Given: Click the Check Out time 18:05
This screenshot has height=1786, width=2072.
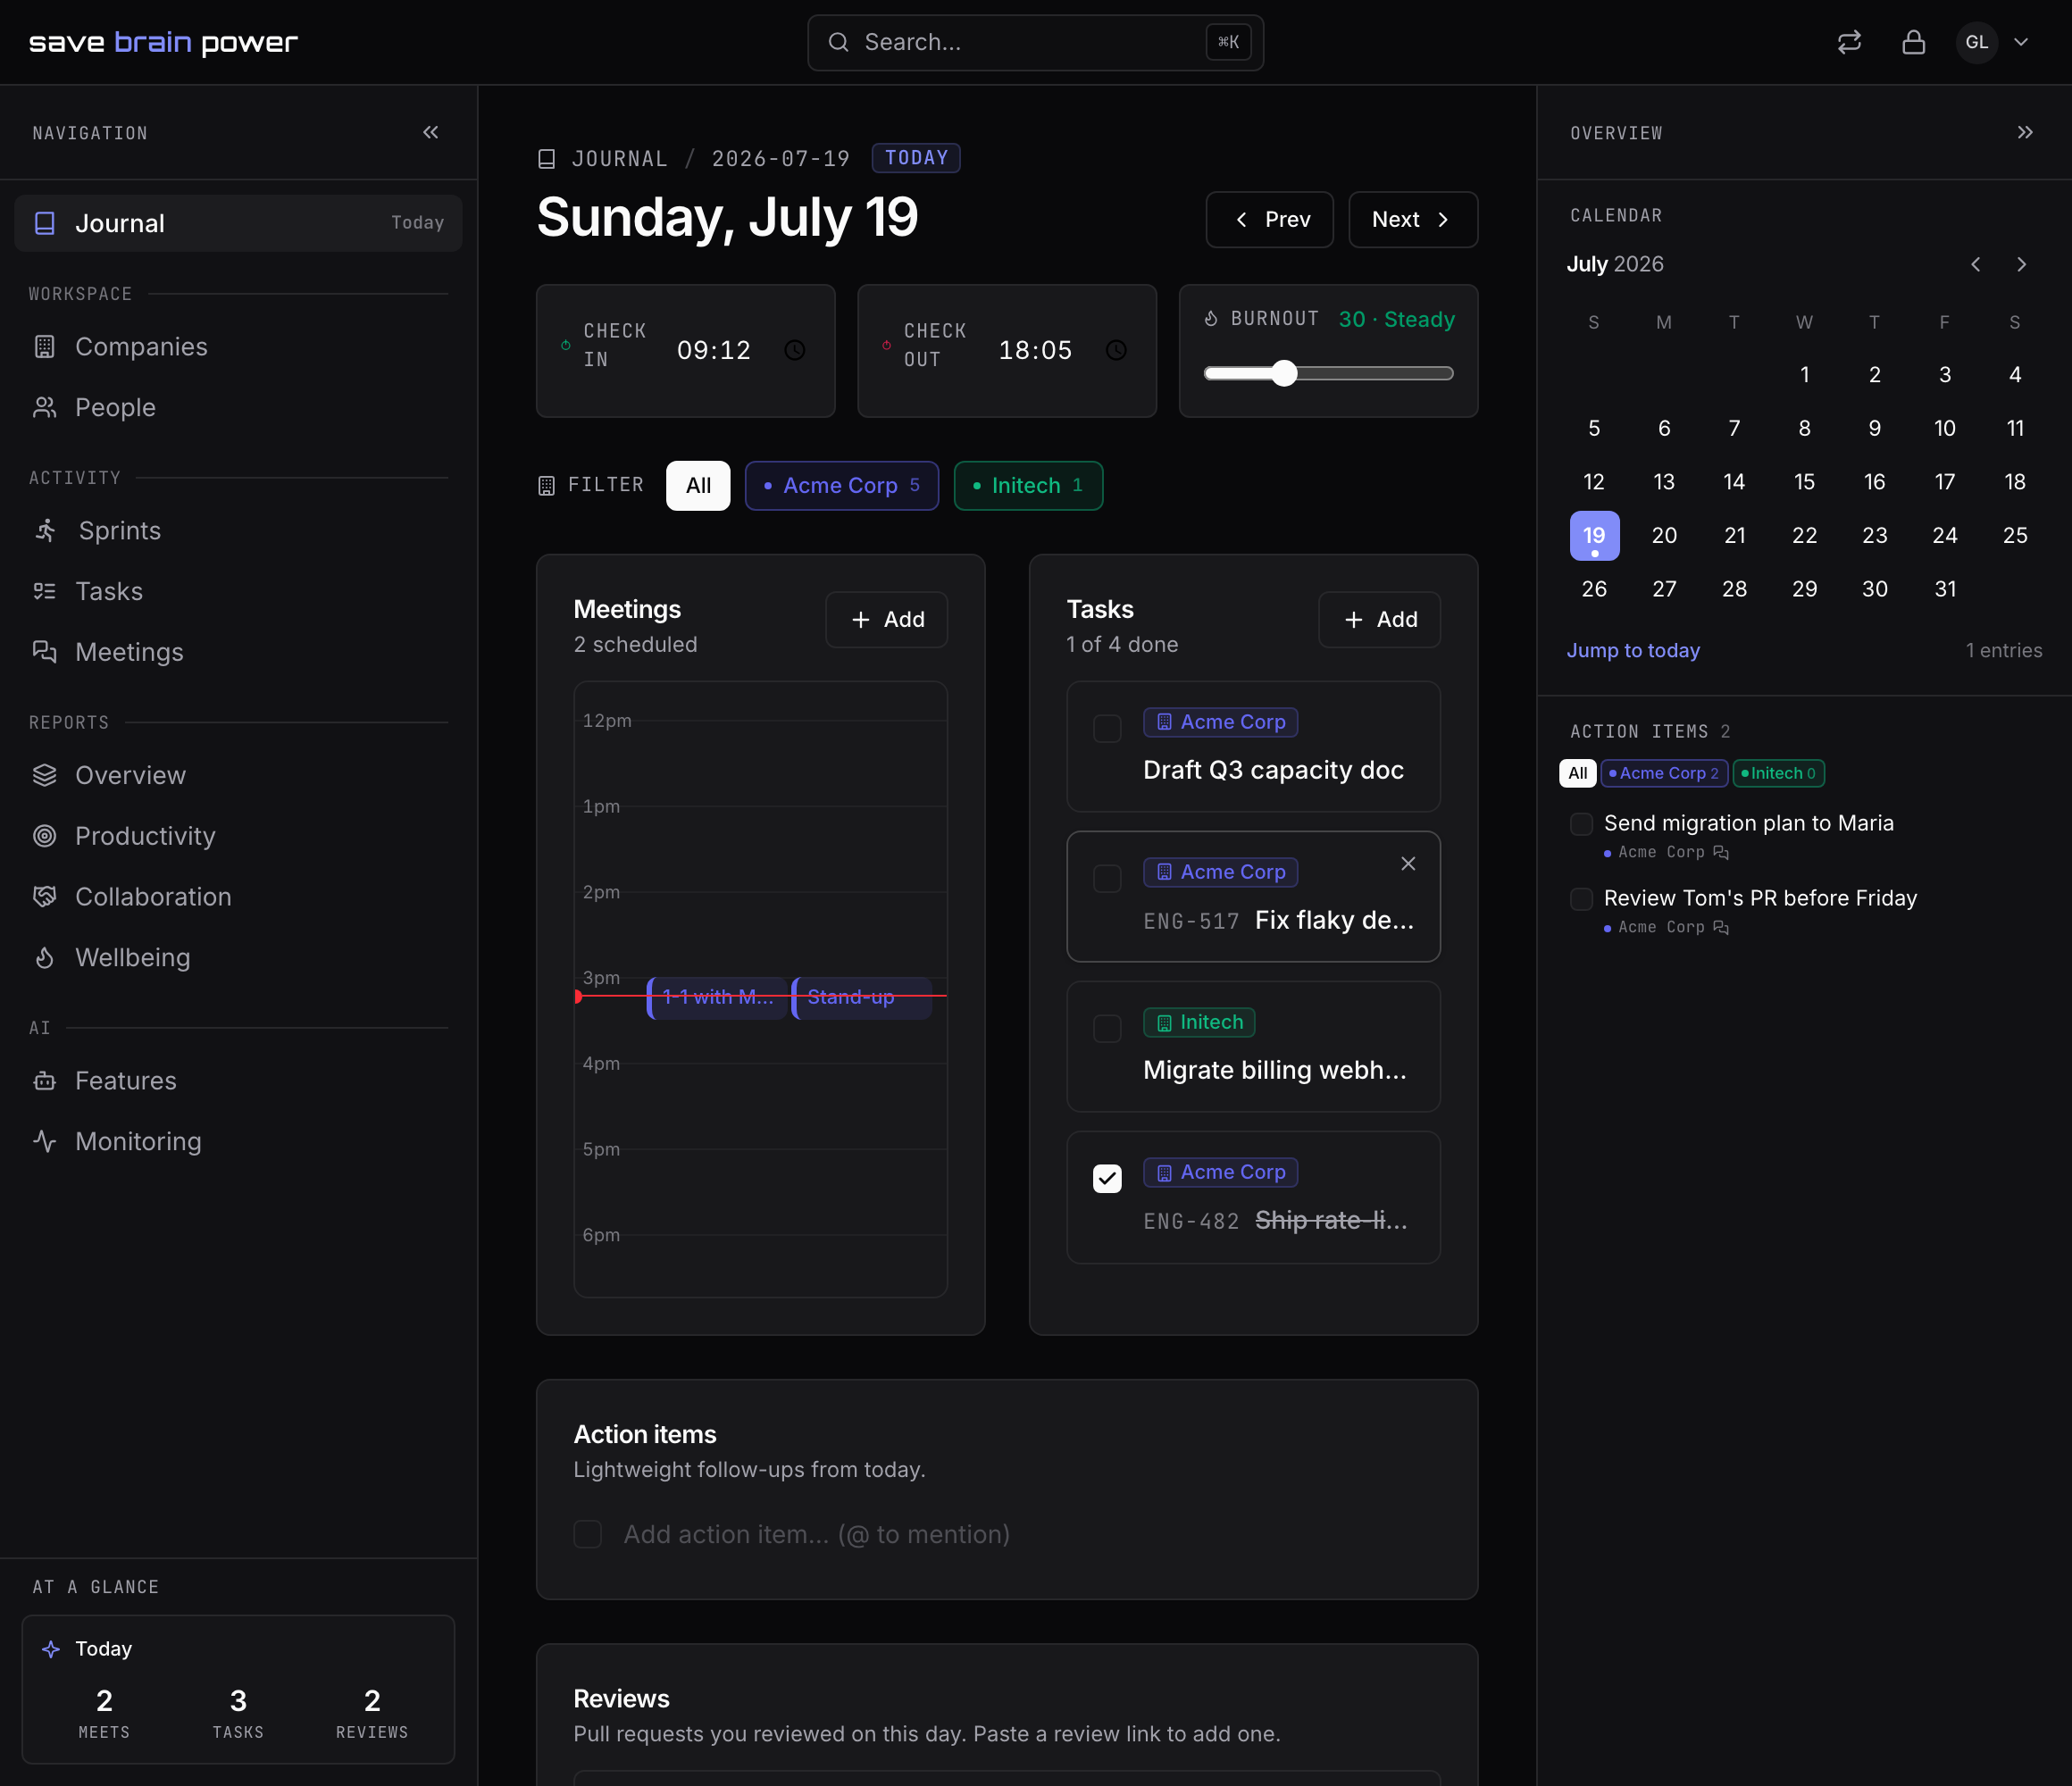Looking at the screenshot, I should (x=1035, y=350).
